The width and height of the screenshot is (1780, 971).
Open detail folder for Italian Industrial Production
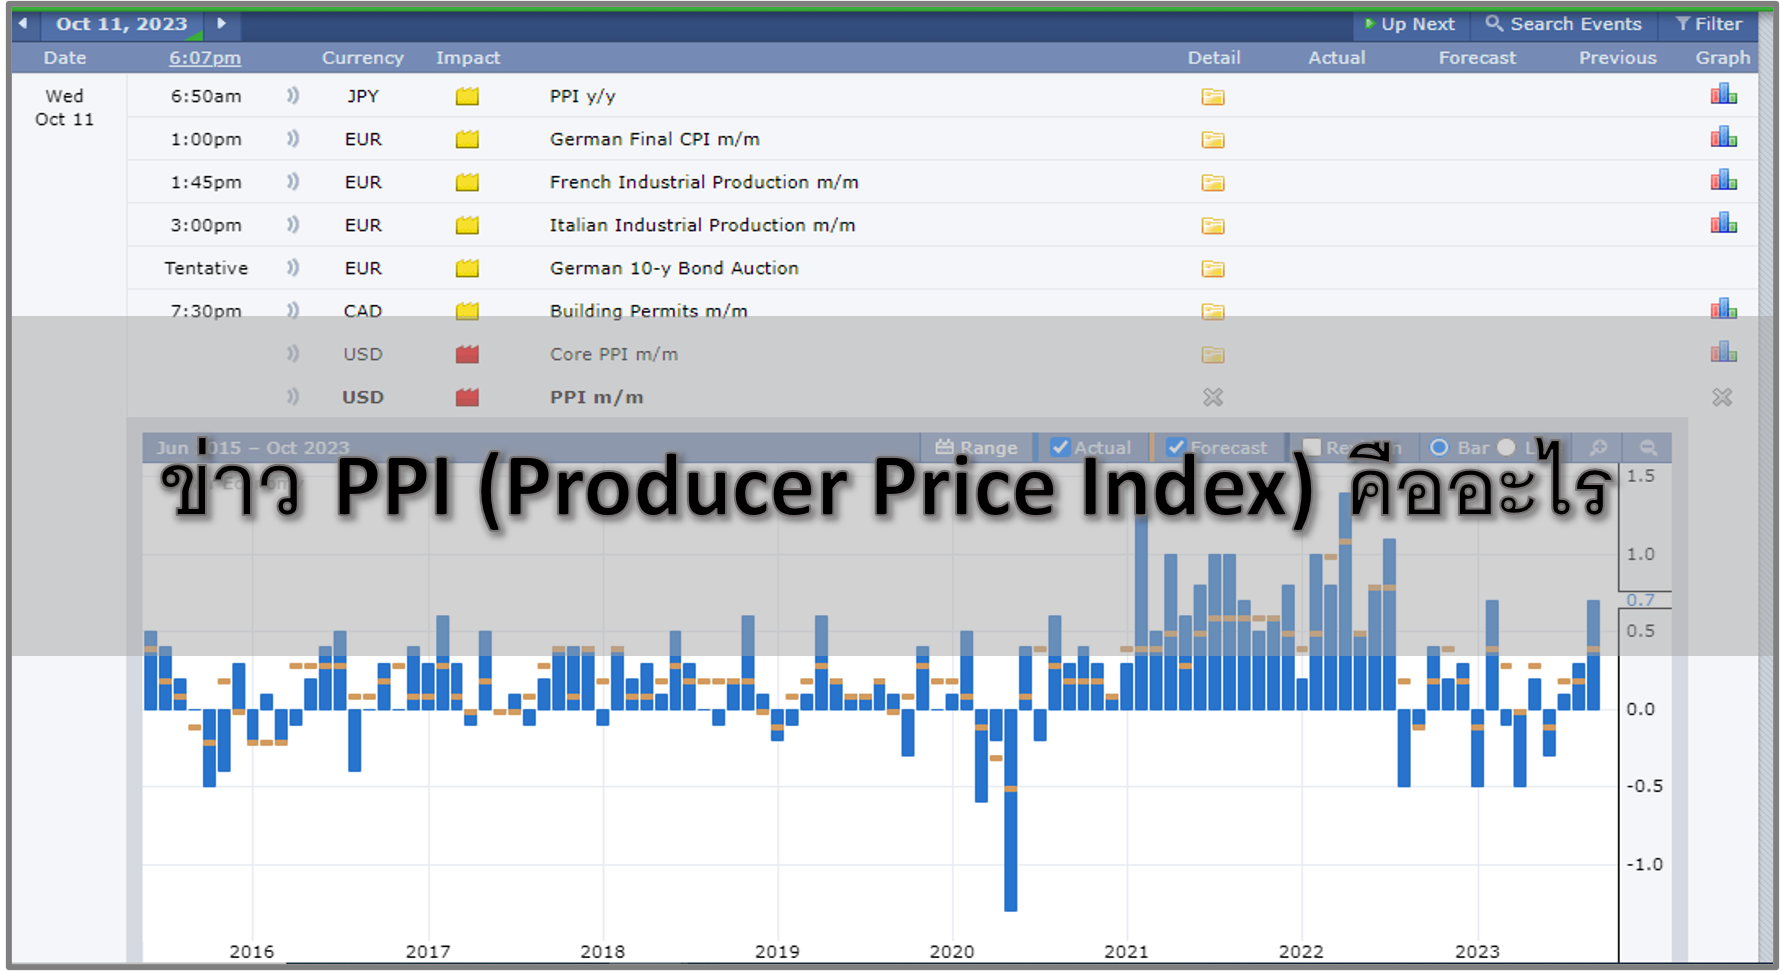pyautogui.click(x=1213, y=226)
